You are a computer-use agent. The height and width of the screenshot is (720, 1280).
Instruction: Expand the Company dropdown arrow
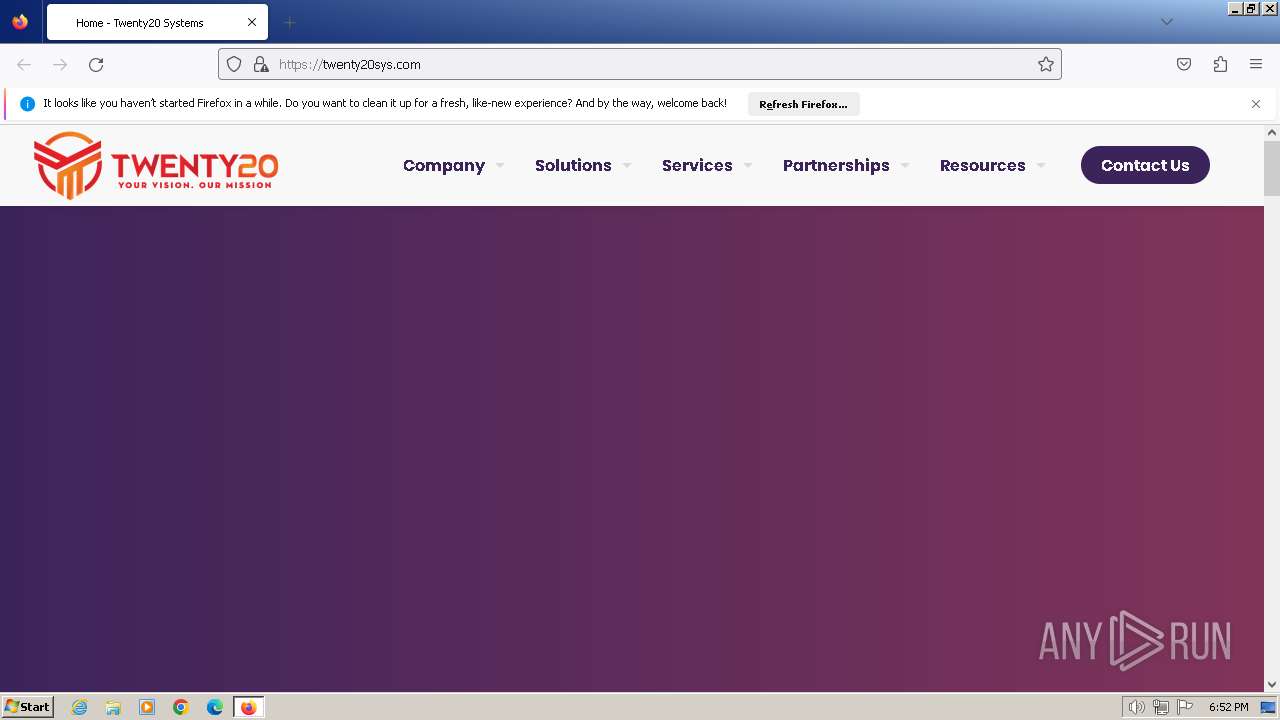coord(500,166)
